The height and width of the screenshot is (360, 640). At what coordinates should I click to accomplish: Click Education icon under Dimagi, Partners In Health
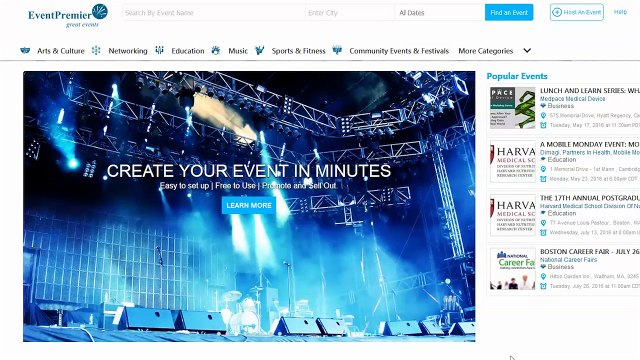tap(543, 160)
